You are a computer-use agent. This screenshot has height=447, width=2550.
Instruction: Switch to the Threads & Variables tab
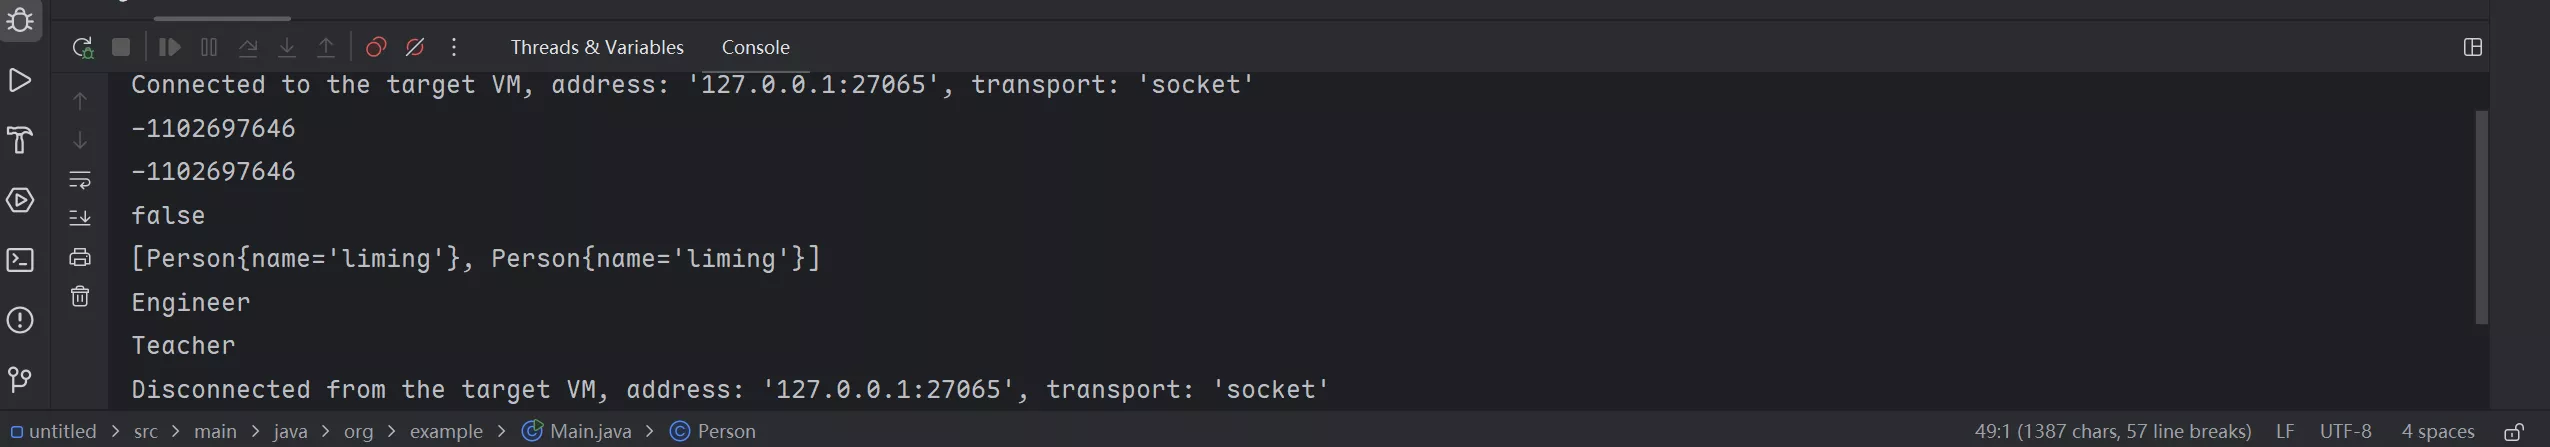(x=597, y=47)
